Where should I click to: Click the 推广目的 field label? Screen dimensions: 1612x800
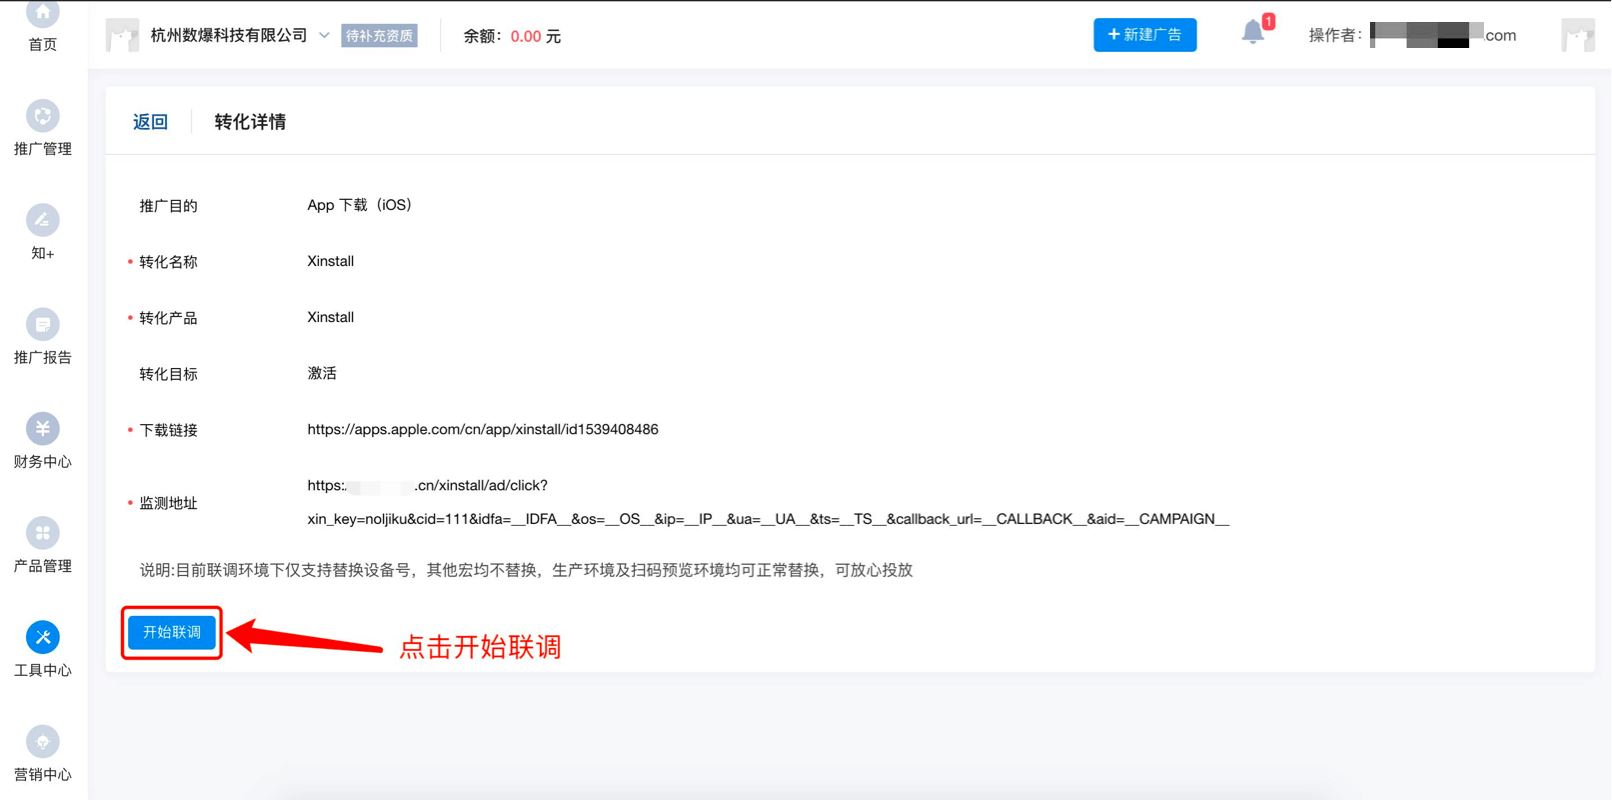(168, 206)
